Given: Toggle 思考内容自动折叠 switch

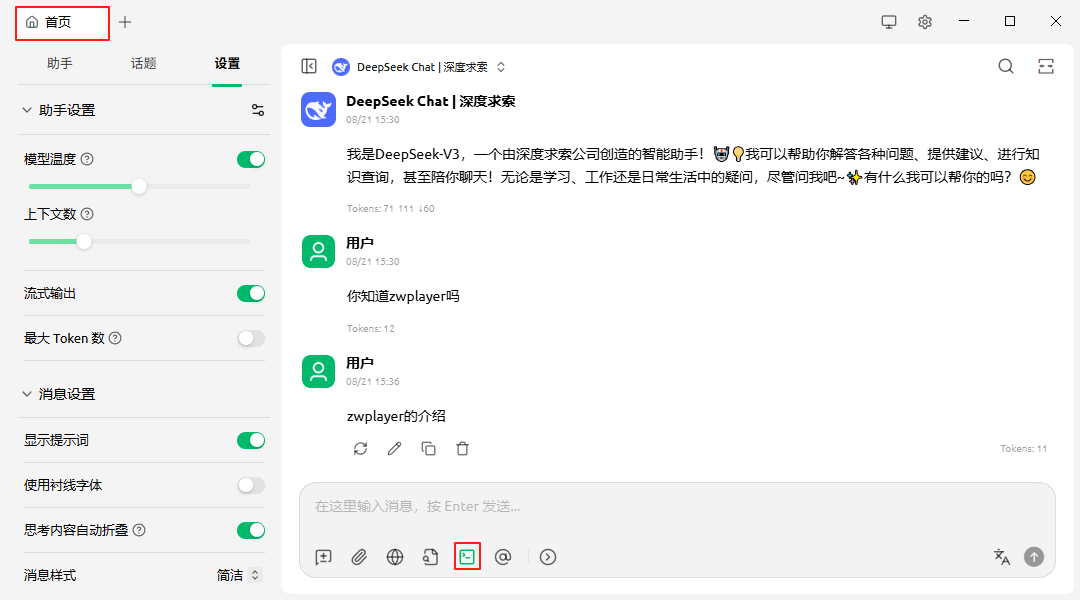Looking at the screenshot, I should (x=251, y=530).
